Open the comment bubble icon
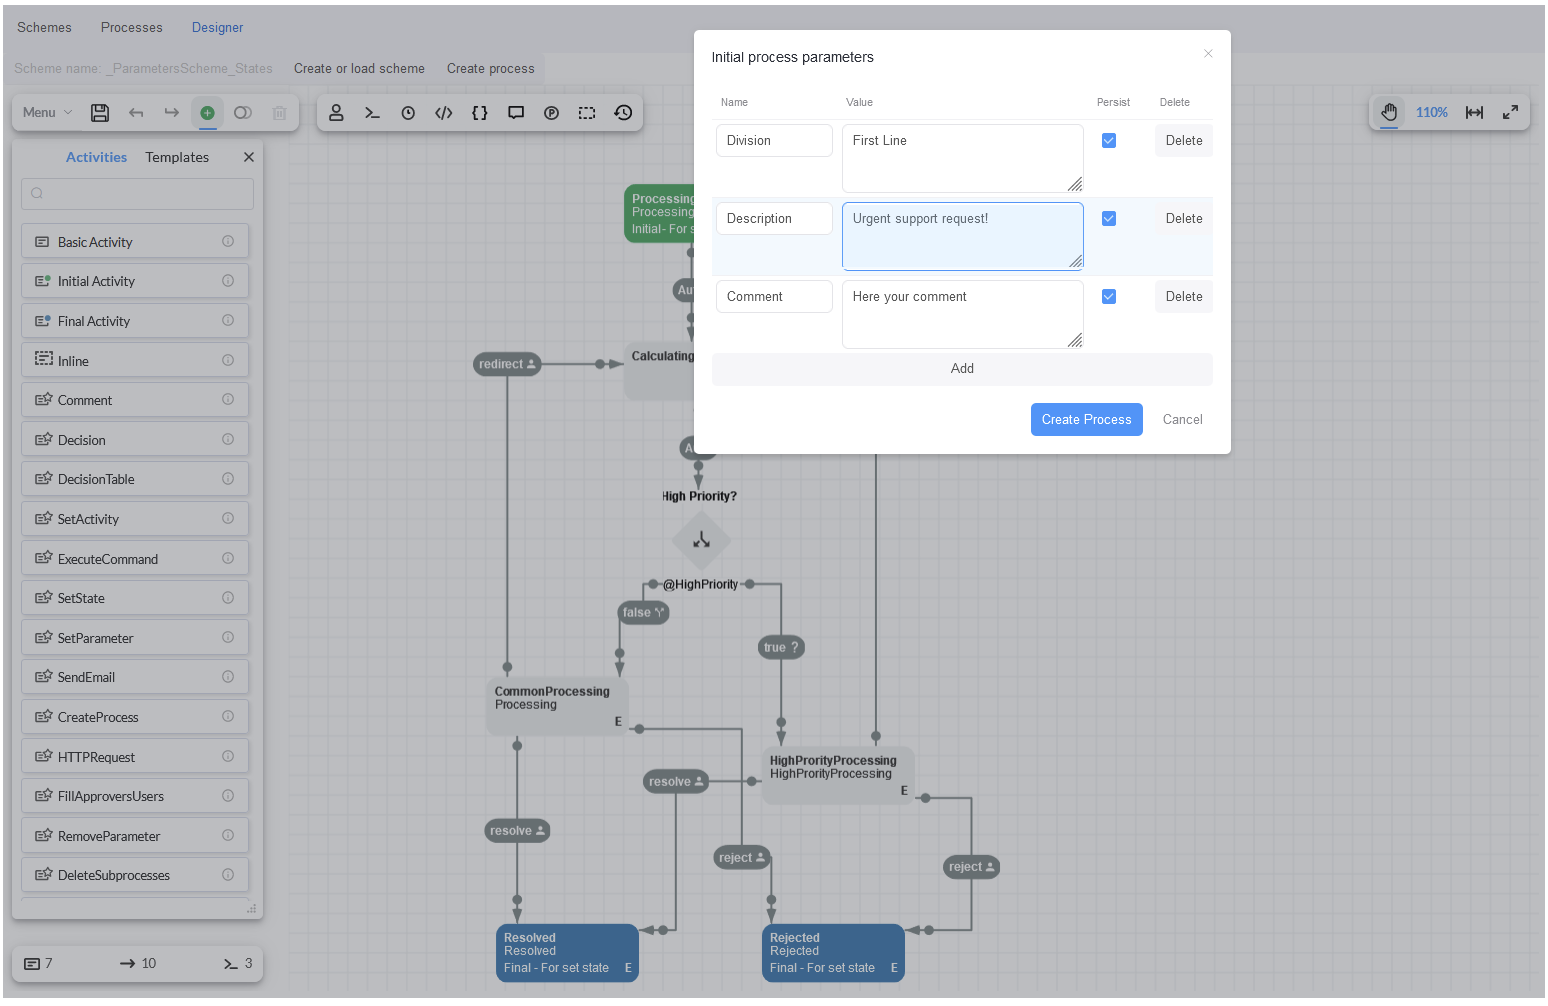 point(516,113)
